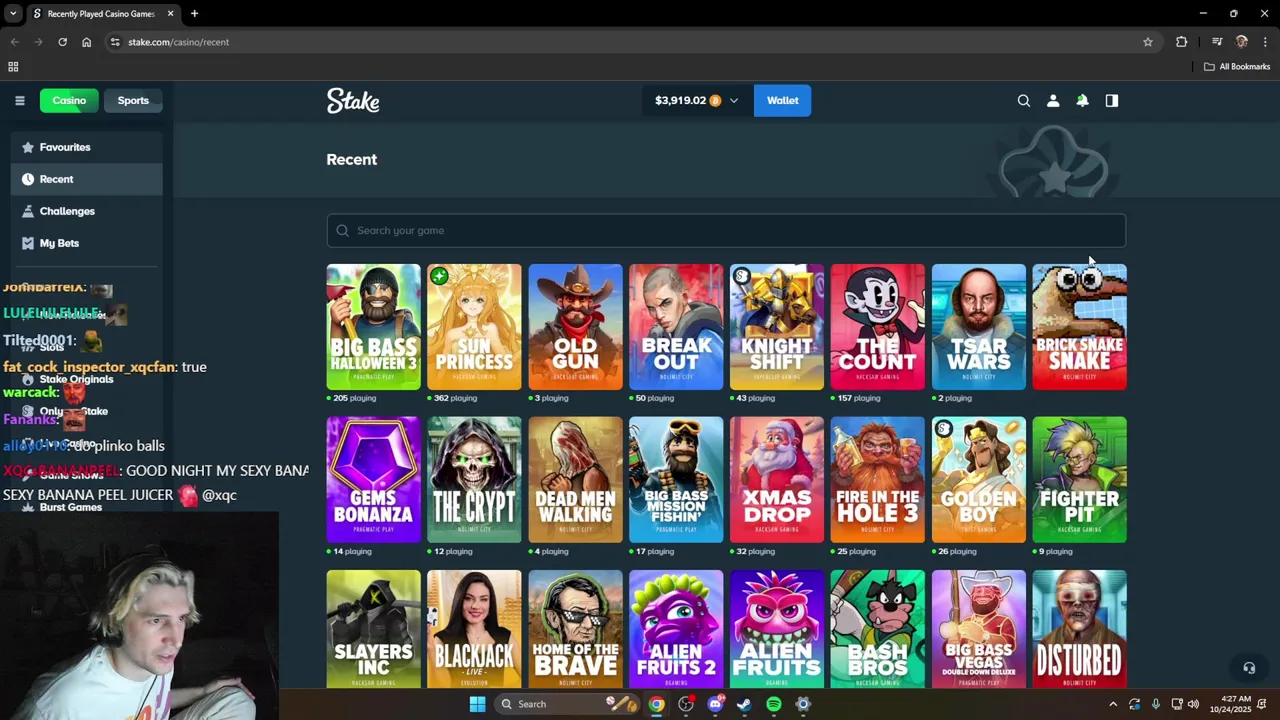Viewport: 1280px width, 720px height.
Task: Expand the tab search dropdown arrow
Action: coord(13,14)
